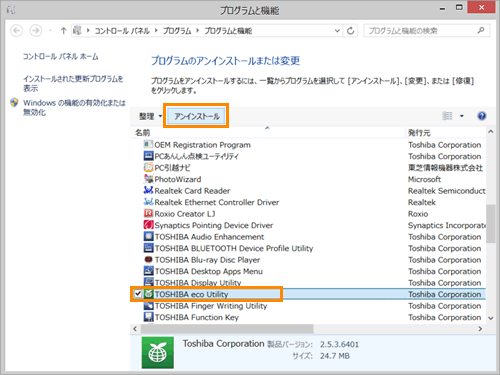Open コントロール パネル ホーム link
The width and height of the screenshot is (500, 375).
tap(60, 56)
